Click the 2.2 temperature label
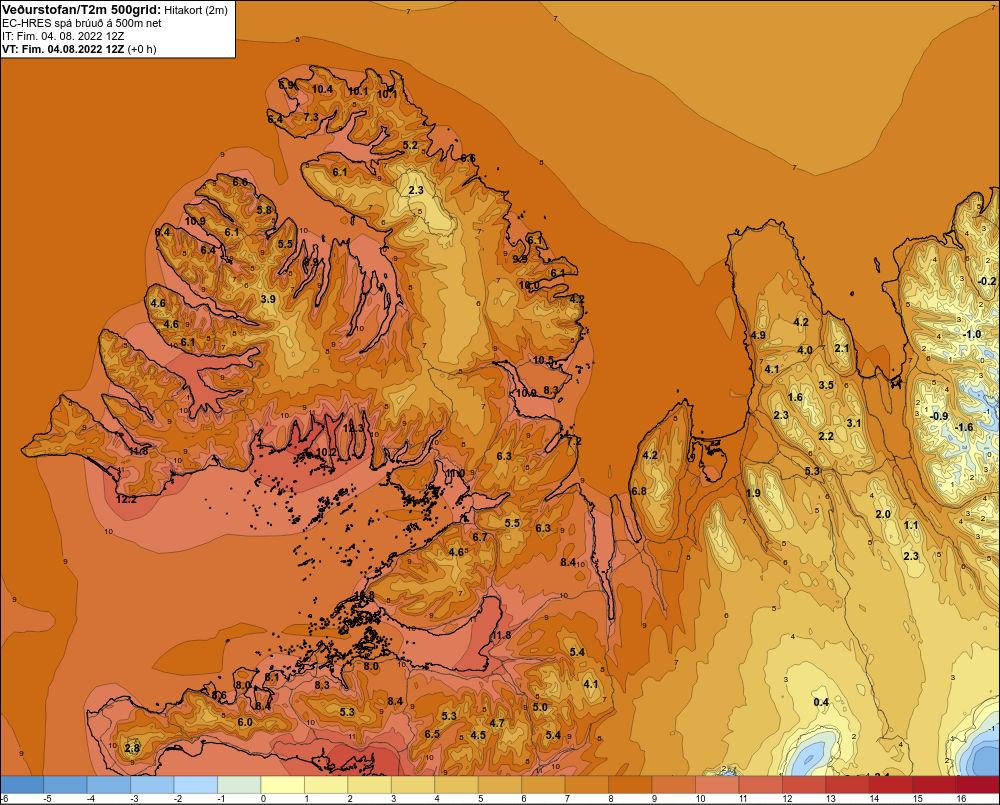Viewport: 1000px width, 805px height. coord(826,436)
